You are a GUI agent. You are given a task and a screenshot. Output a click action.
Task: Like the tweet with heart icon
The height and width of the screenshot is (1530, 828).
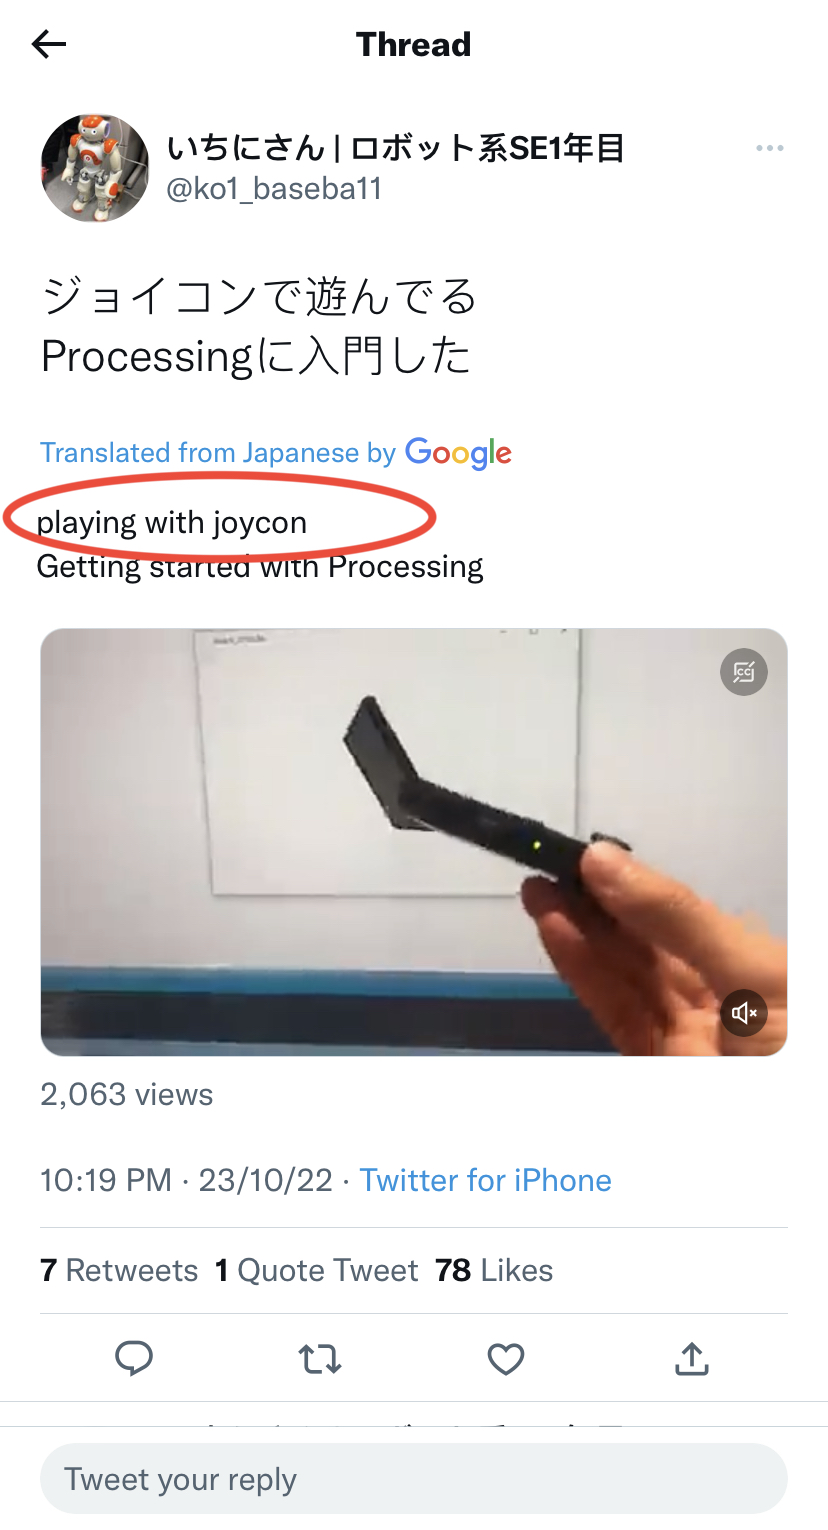pos(506,1359)
